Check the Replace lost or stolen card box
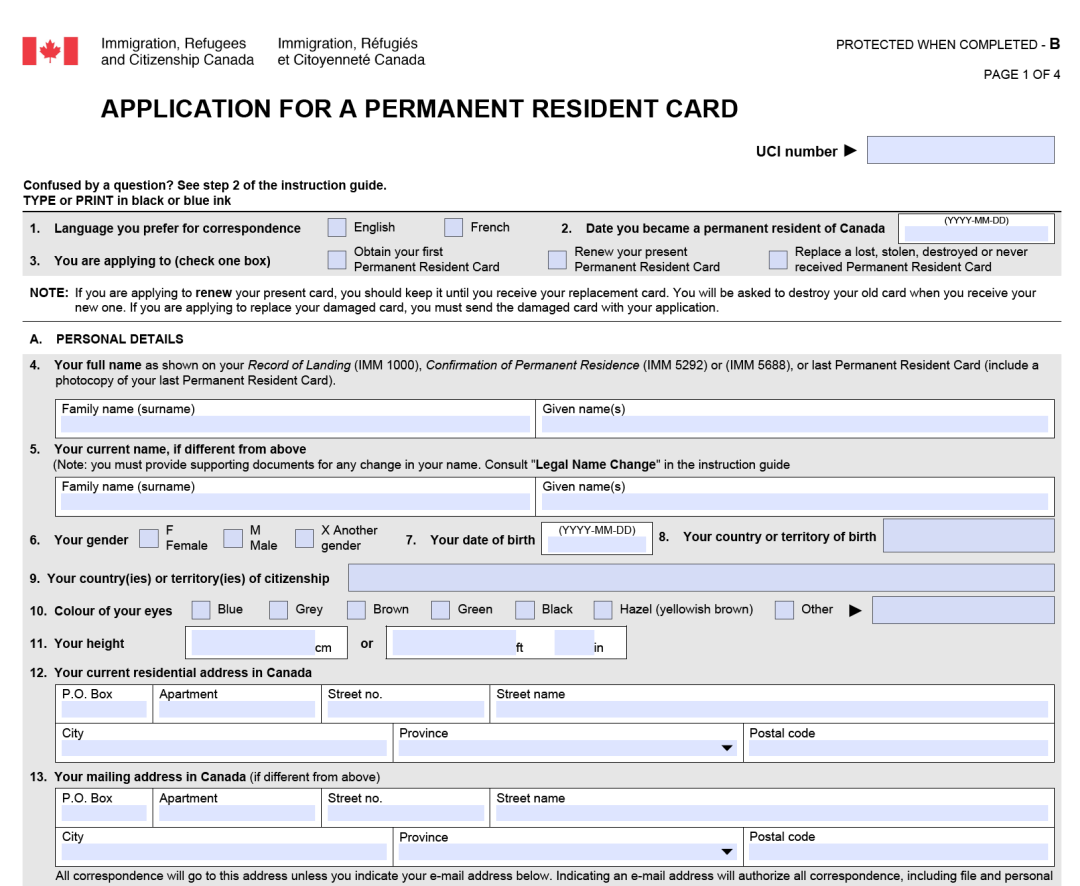The height and width of the screenshot is (886, 1080). coord(778,260)
